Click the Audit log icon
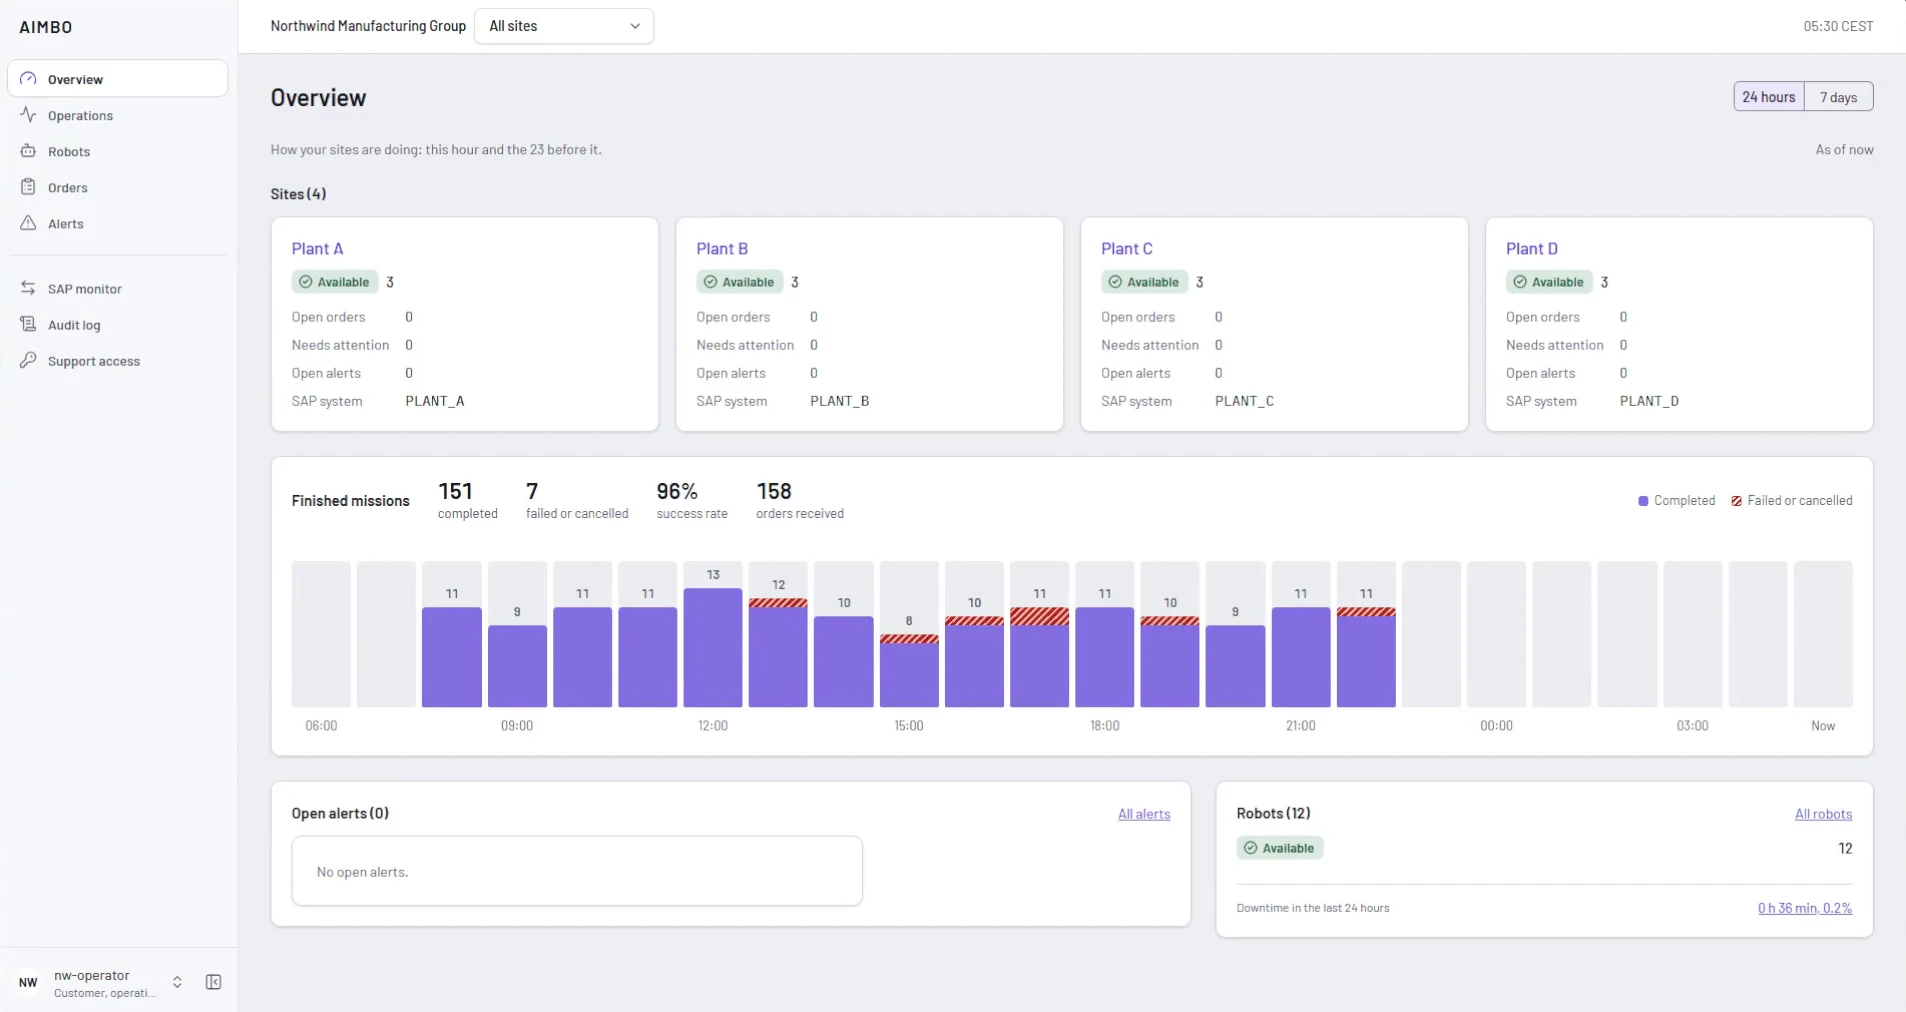Image resolution: width=1906 pixels, height=1012 pixels. 28,324
